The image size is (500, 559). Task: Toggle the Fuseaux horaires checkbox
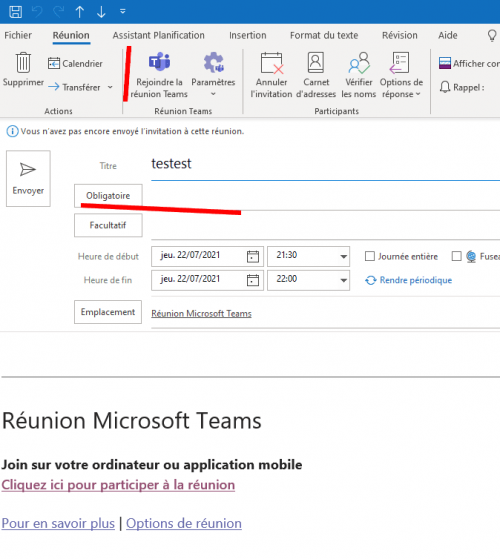pyautogui.click(x=457, y=256)
